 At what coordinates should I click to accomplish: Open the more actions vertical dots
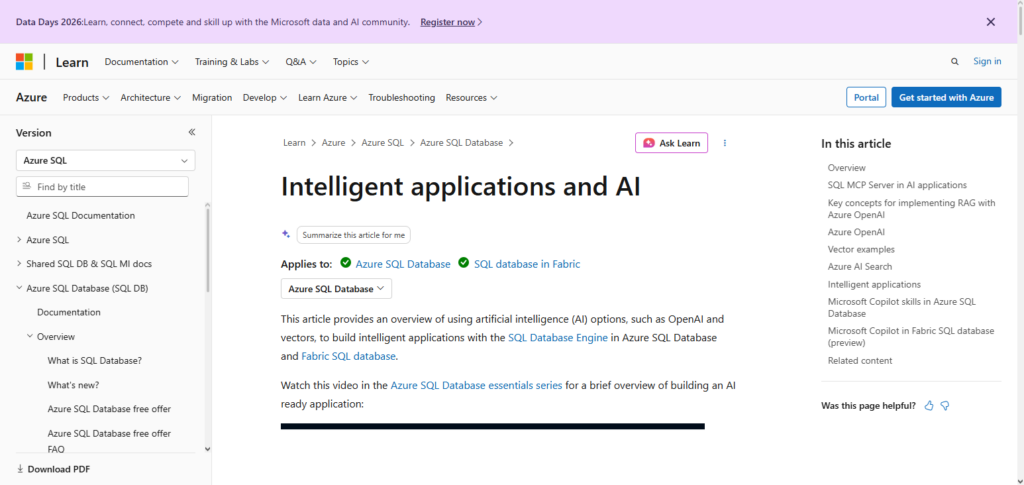point(725,143)
